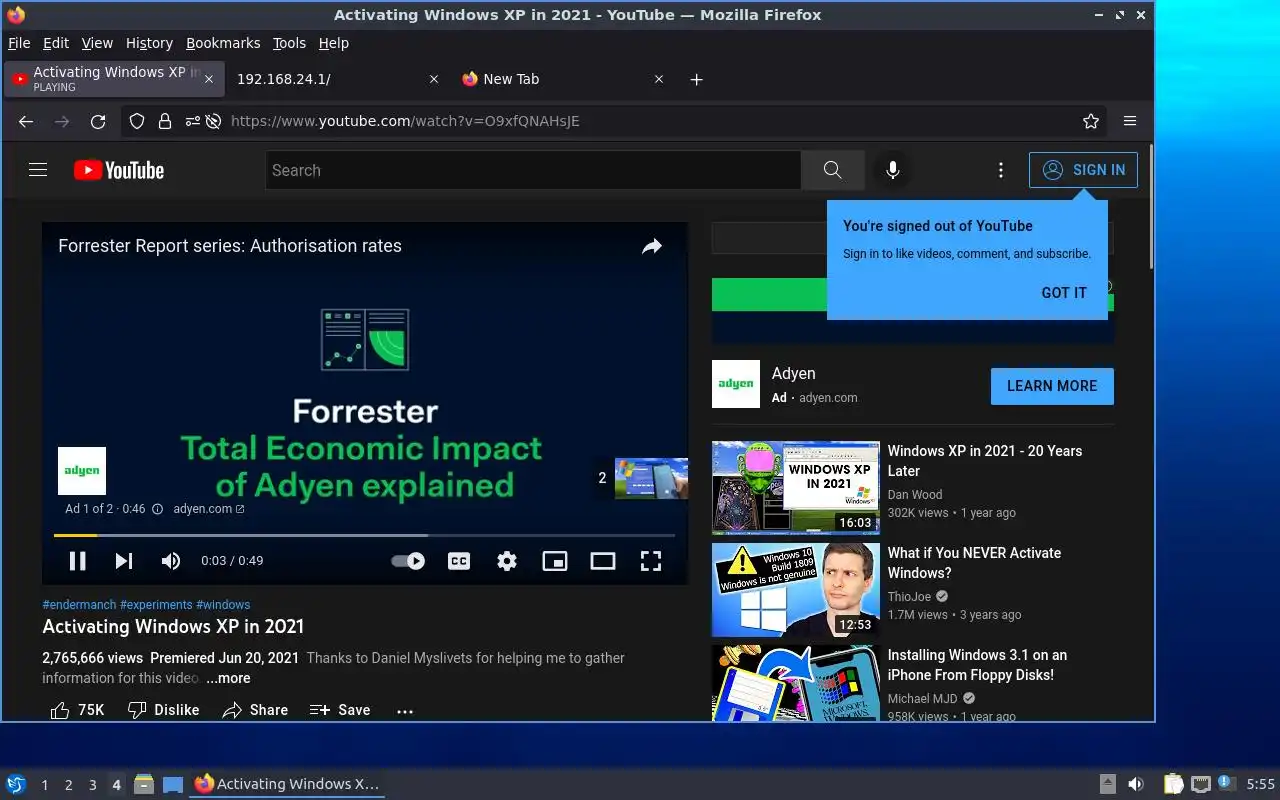Save the video to a playlist
Screen dimensions: 1280x800
pyautogui.click(x=340, y=710)
